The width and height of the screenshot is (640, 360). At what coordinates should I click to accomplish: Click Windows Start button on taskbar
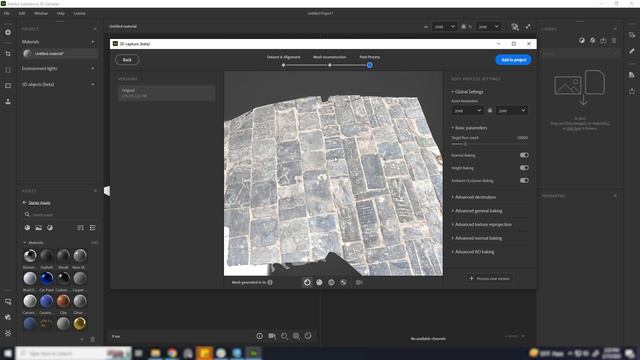[8, 353]
